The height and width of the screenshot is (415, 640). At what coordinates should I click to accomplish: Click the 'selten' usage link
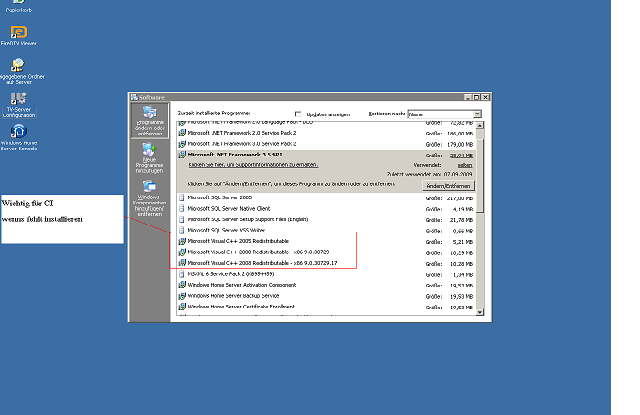465,165
